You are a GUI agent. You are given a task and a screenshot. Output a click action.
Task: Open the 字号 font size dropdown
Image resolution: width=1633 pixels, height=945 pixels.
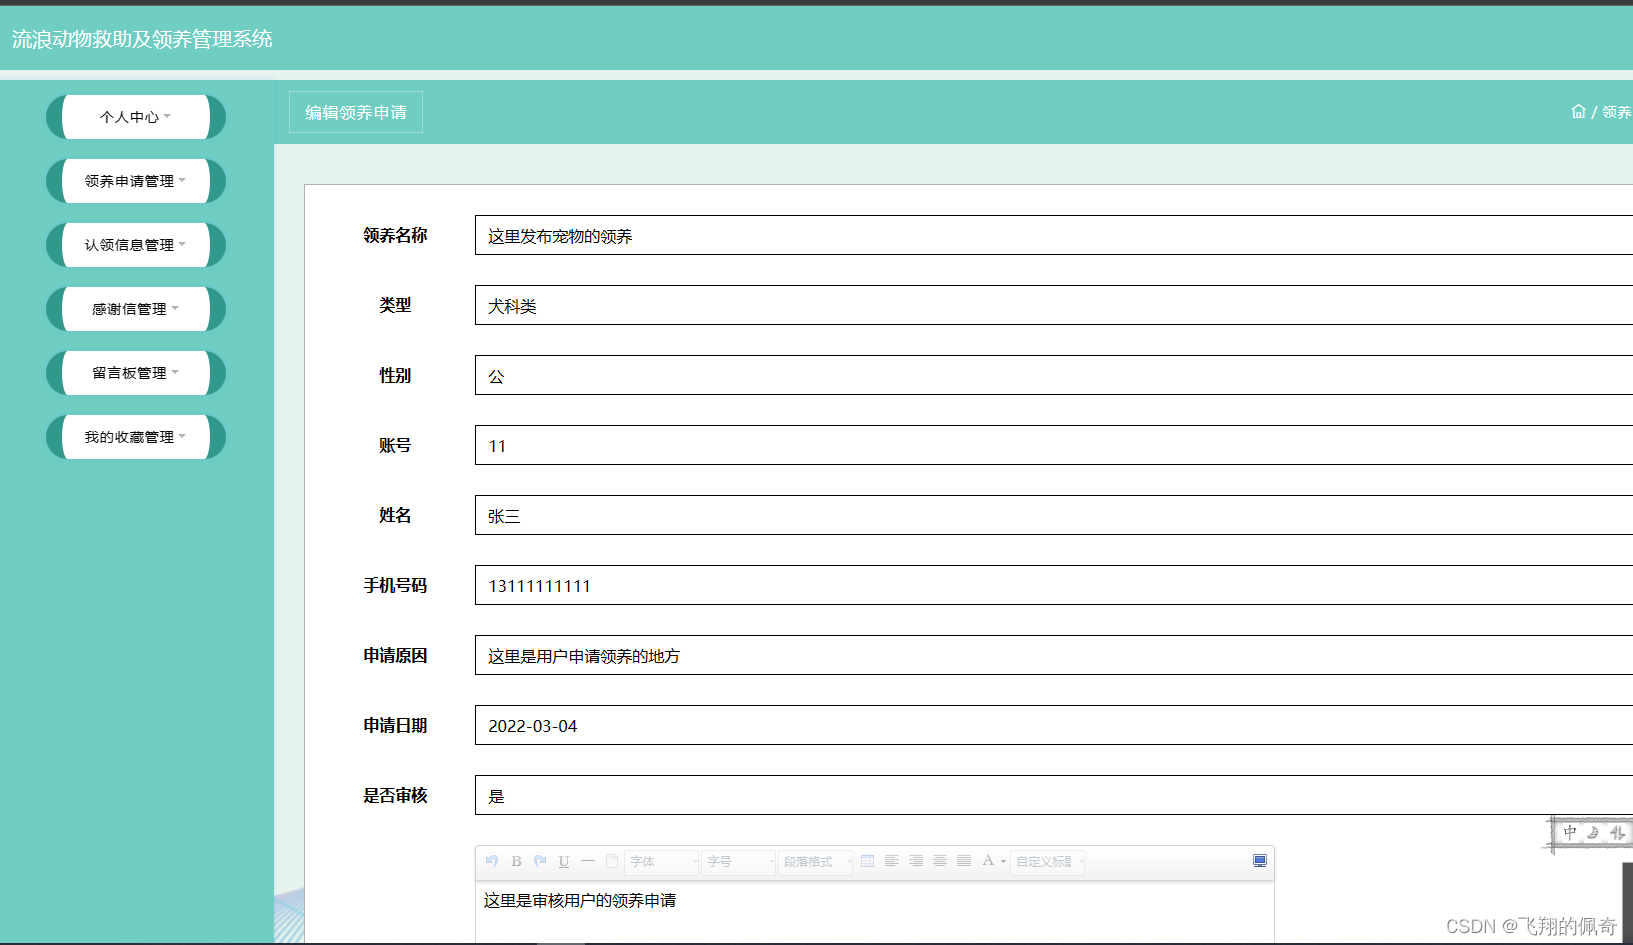coord(740,861)
